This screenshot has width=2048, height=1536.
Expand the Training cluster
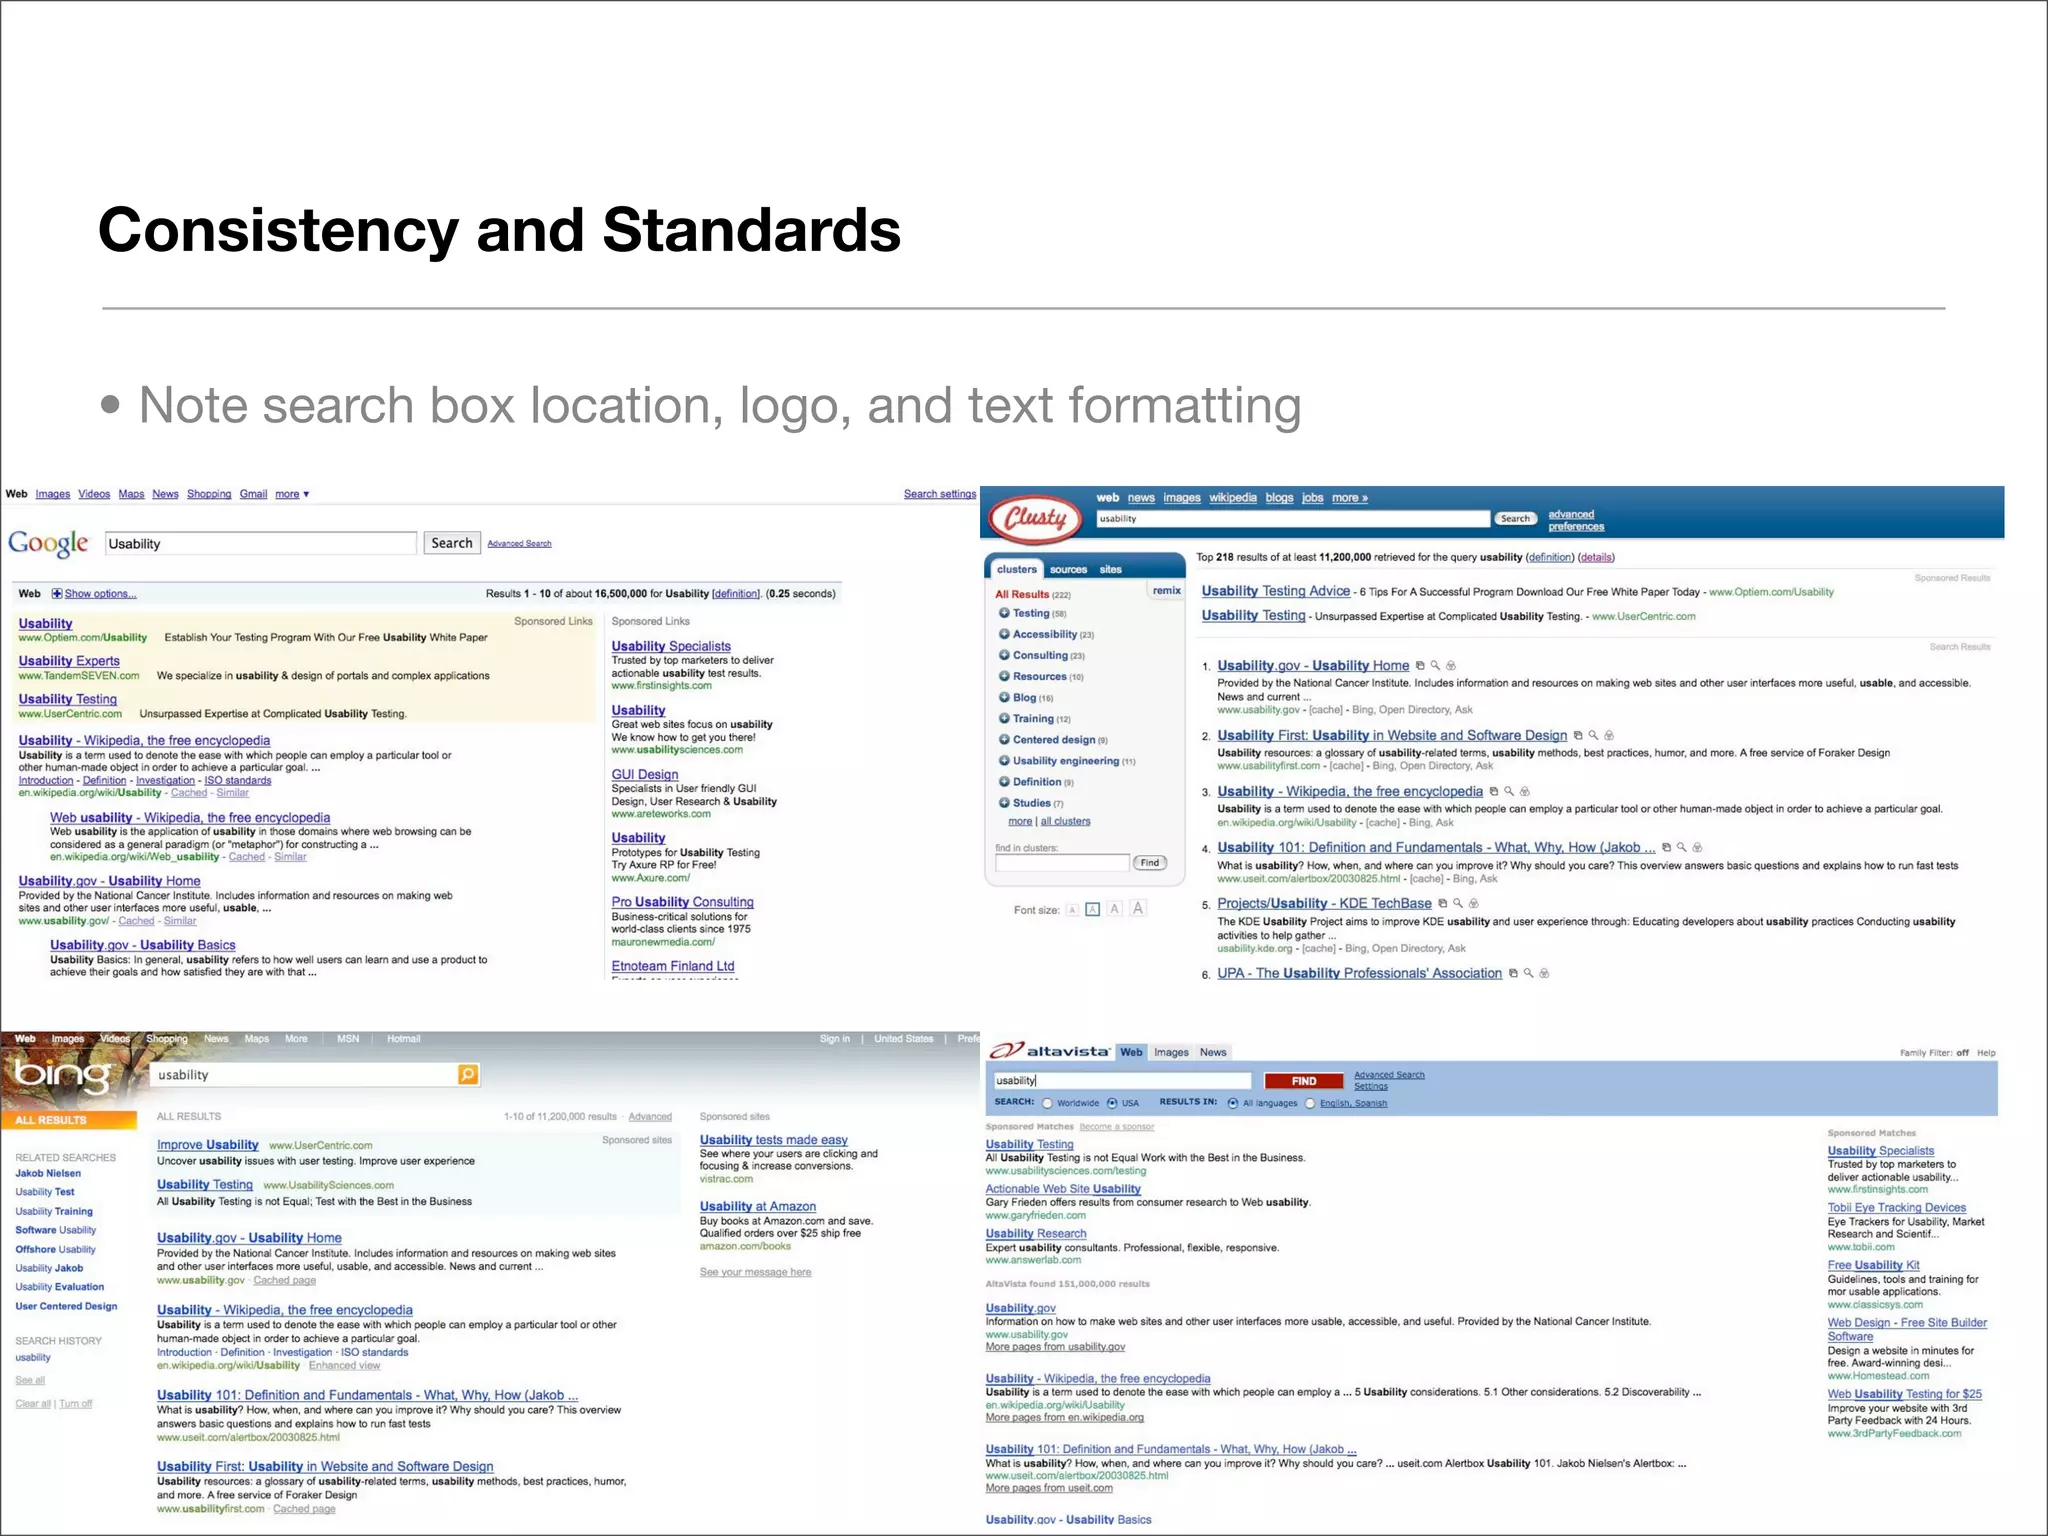1004,719
